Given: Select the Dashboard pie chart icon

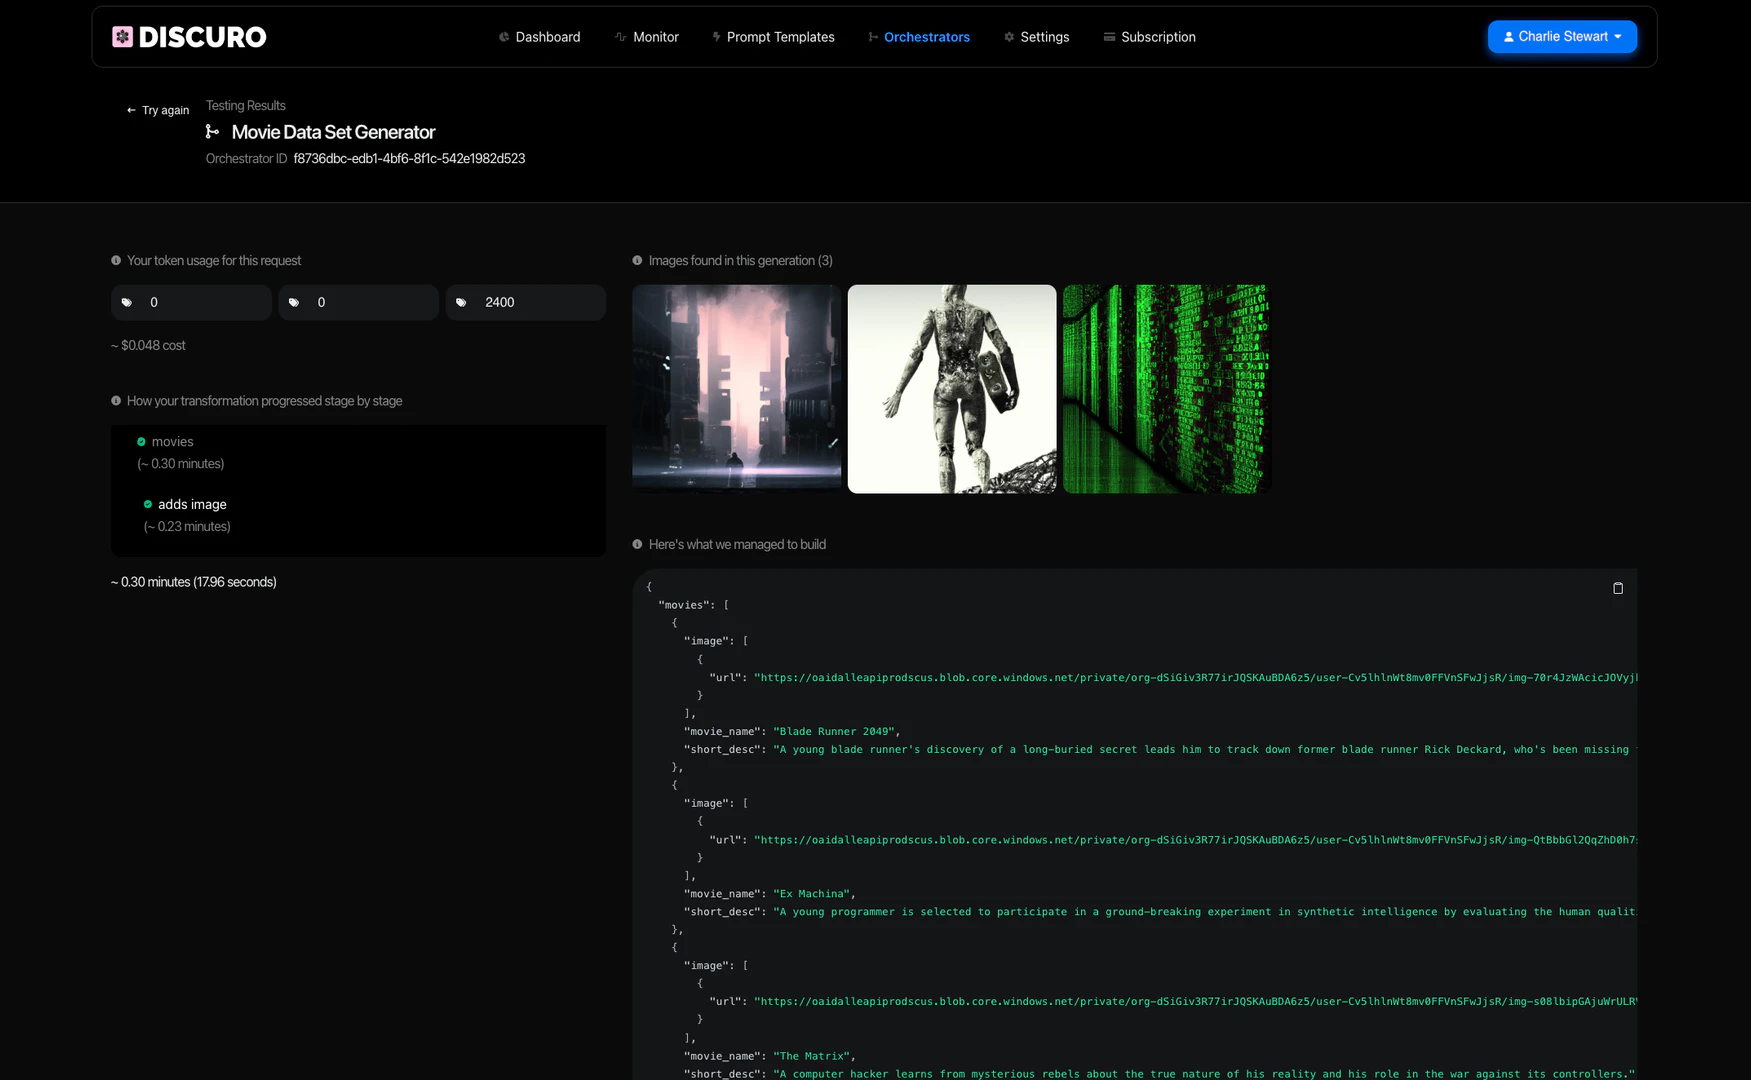Looking at the screenshot, I should point(503,36).
